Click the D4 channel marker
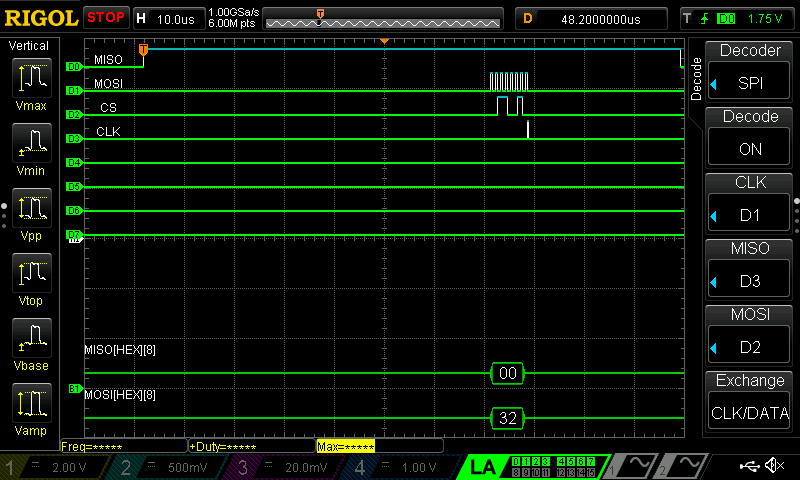800x480 pixels. pyautogui.click(x=74, y=162)
